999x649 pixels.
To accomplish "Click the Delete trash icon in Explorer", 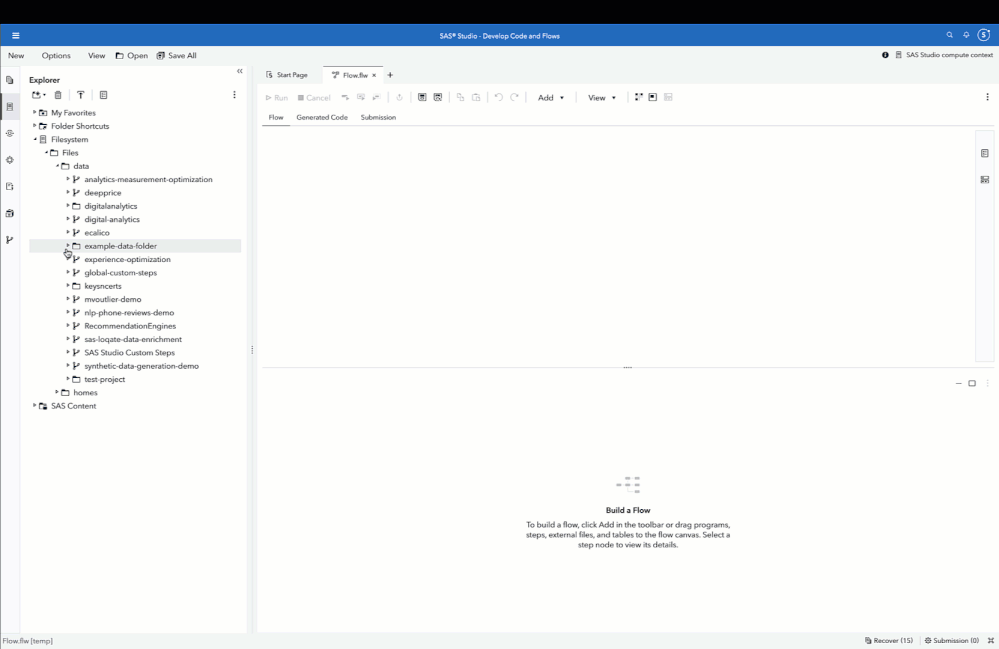I will [x=58, y=95].
